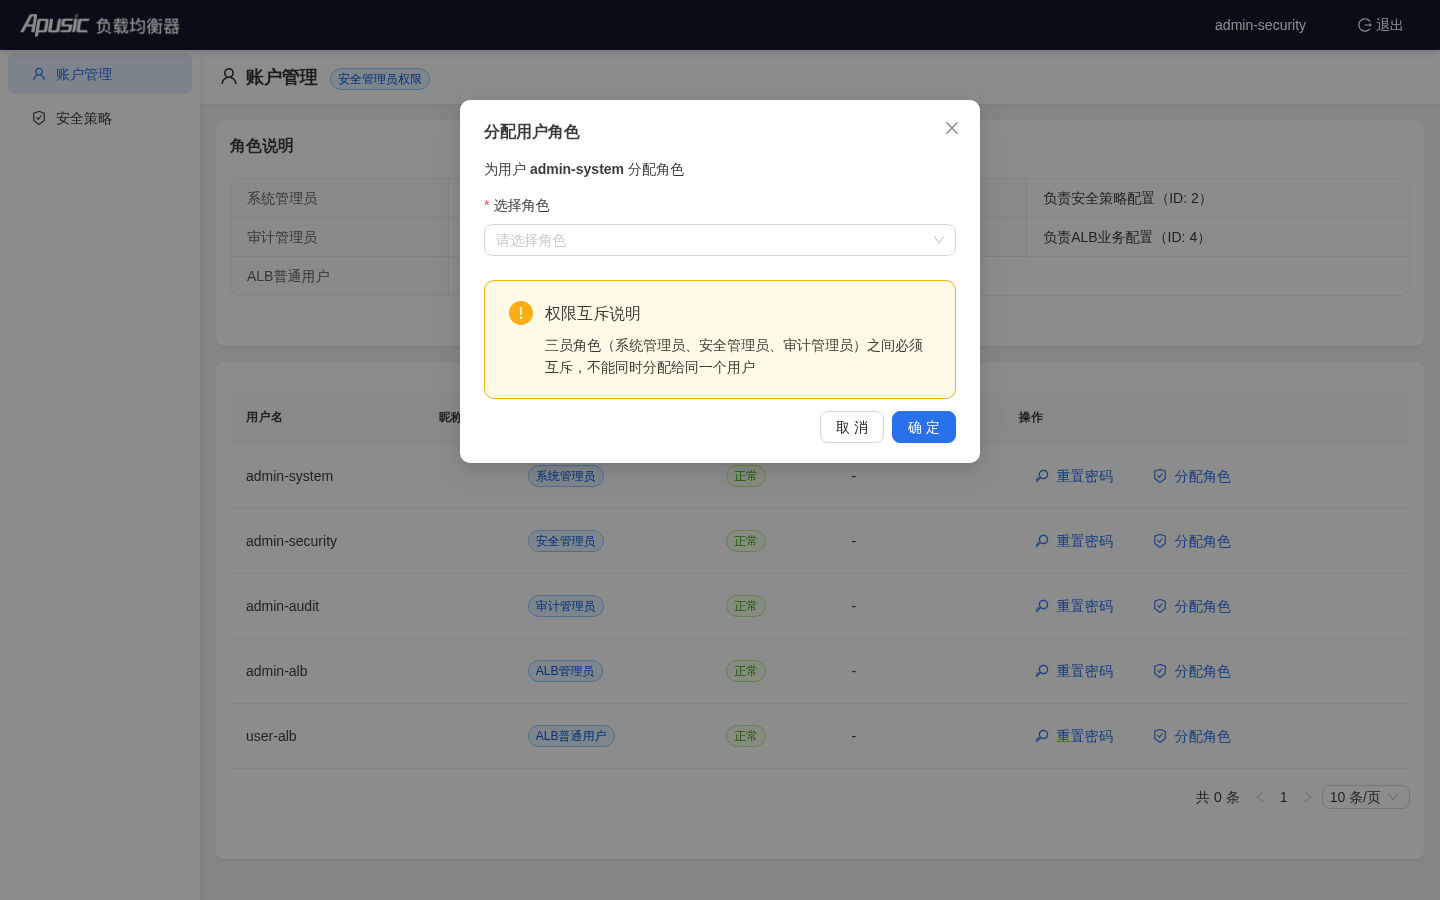Click the user icon next to 账户管理 sidebar item
Image resolution: width=1440 pixels, height=900 pixels.
(x=39, y=74)
